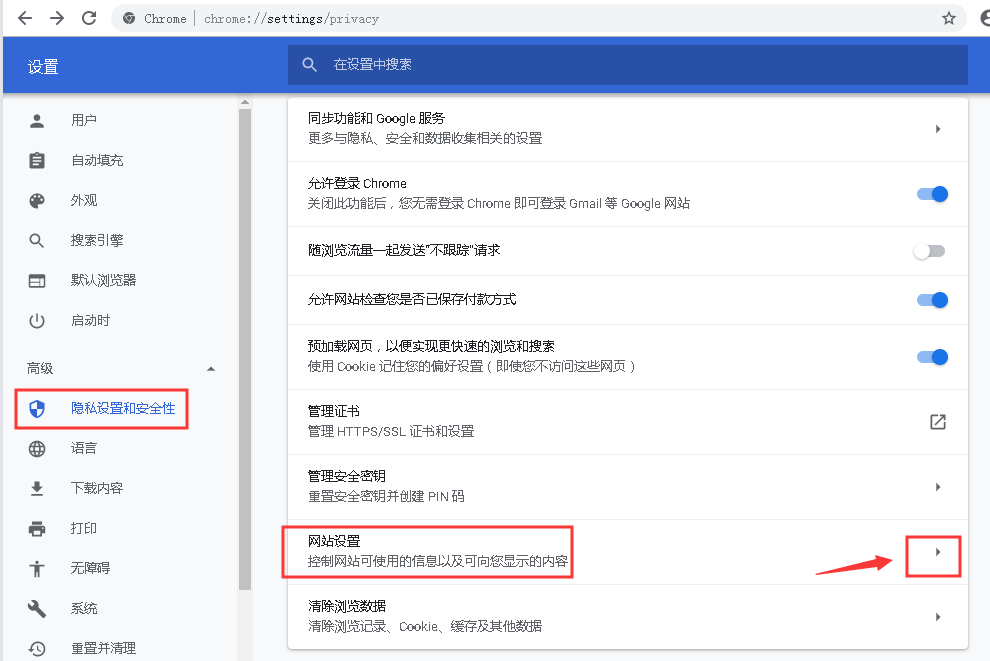
Task: Click the 网站设置 row title
Action: coord(334,541)
